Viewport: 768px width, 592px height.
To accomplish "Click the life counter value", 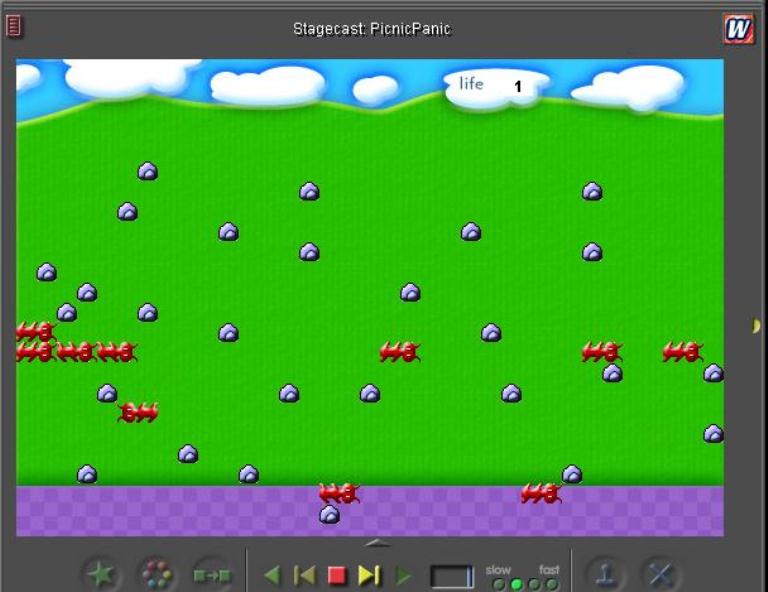I will coord(518,87).
